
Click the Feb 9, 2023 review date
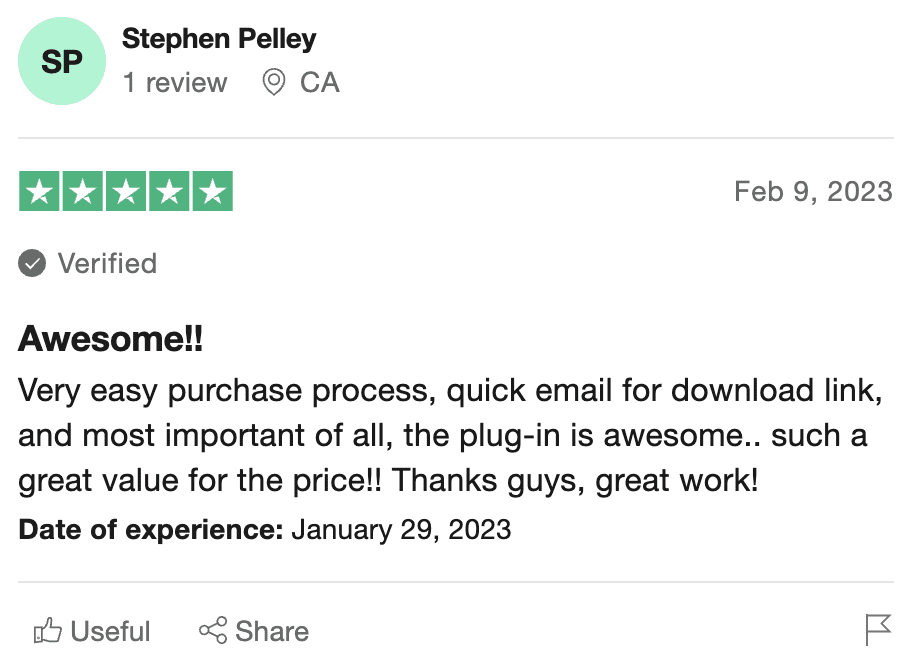813,192
